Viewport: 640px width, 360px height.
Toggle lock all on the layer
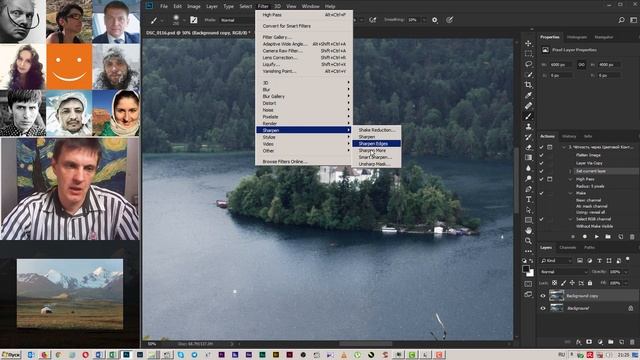tap(590, 283)
